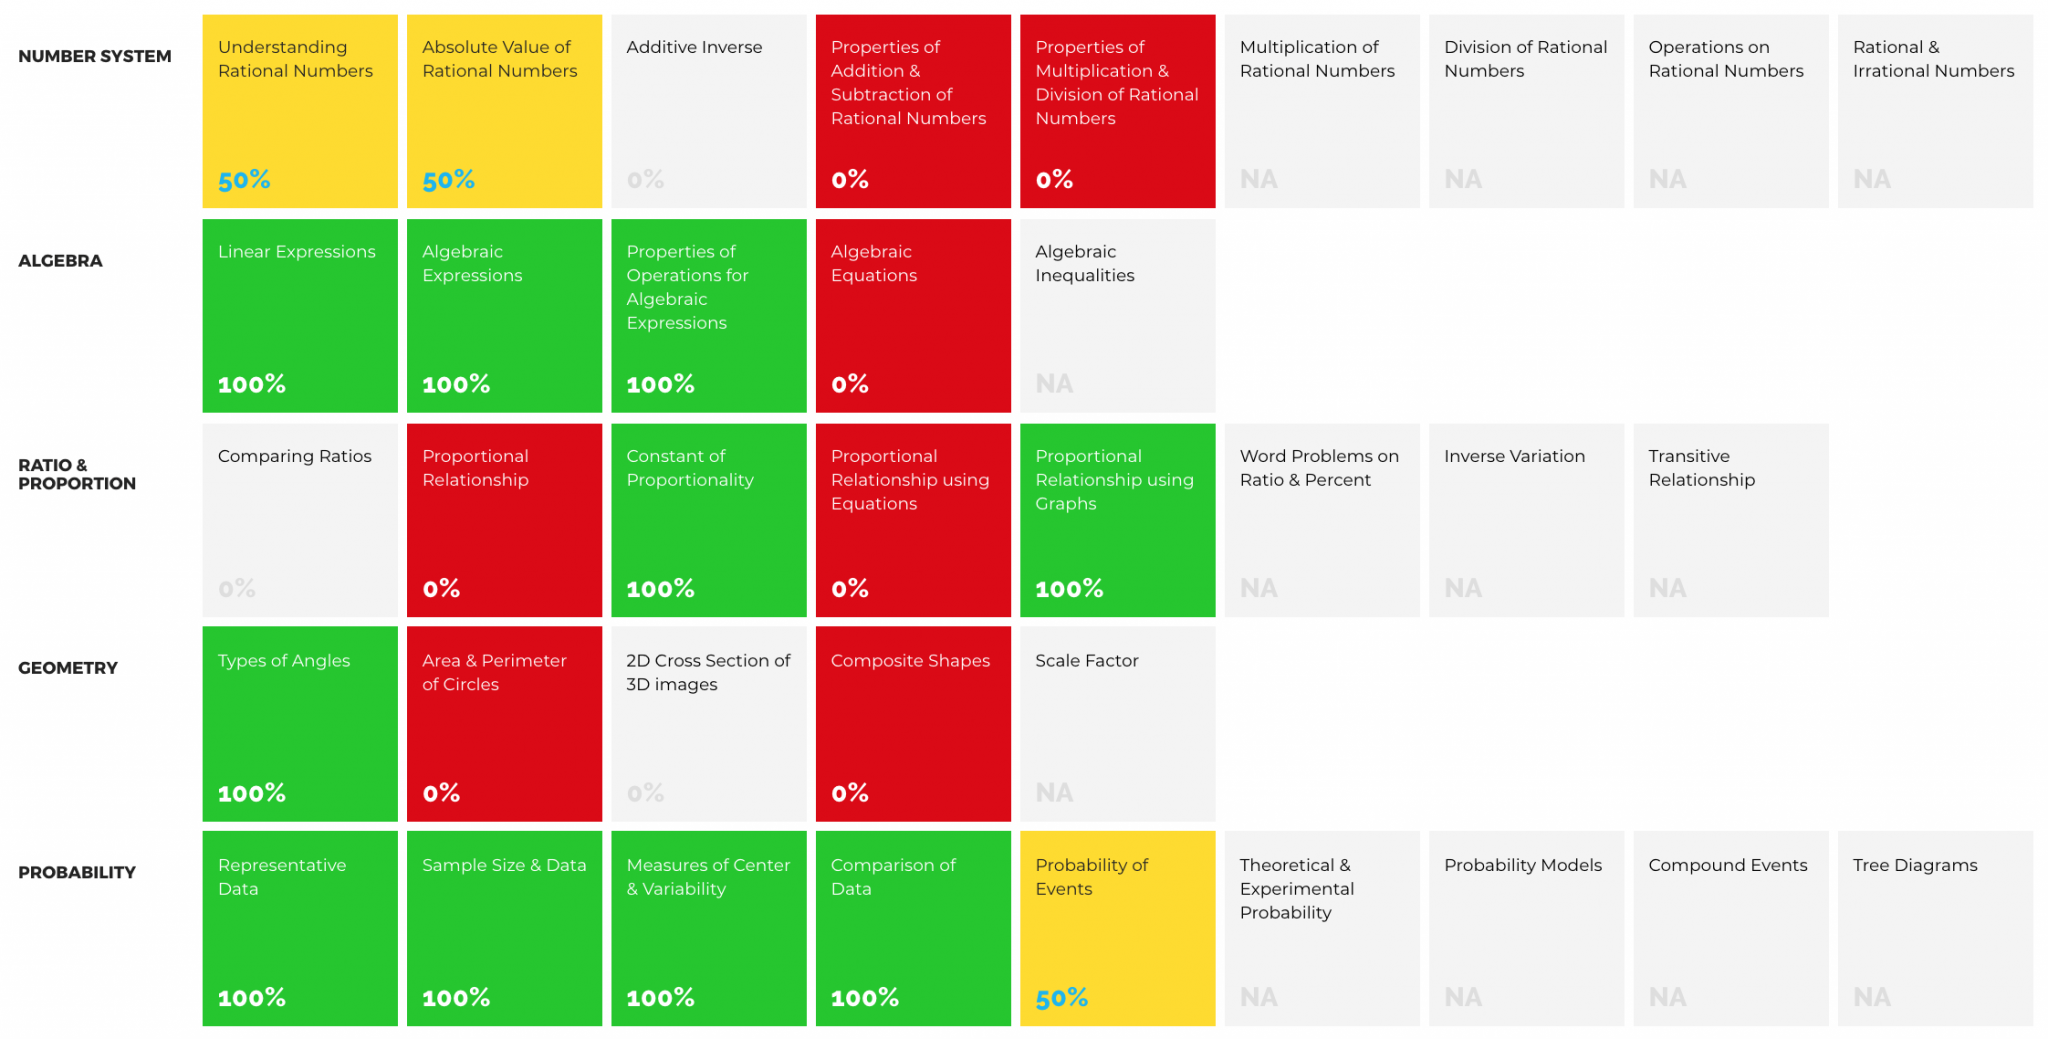The image size is (2048, 1039).
Task: Select the Scale Factor tile
Action: coord(1117,724)
